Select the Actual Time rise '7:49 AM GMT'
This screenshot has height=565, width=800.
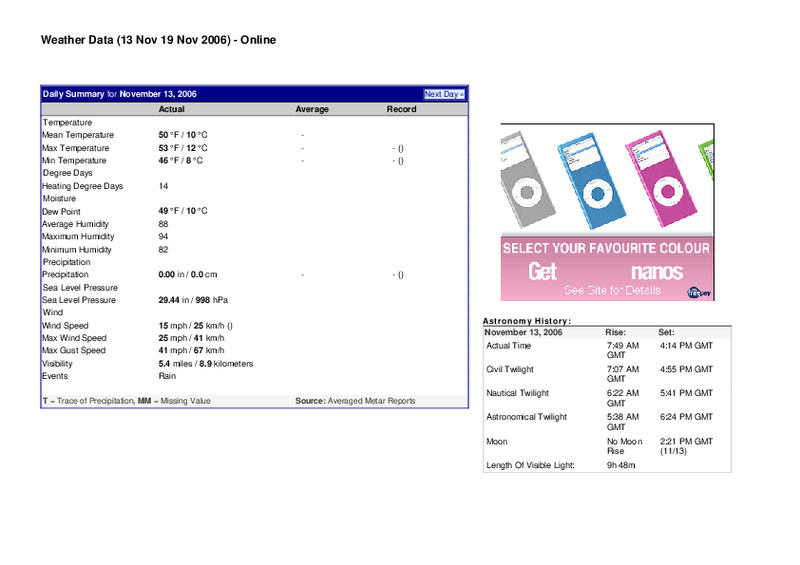[623, 350]
